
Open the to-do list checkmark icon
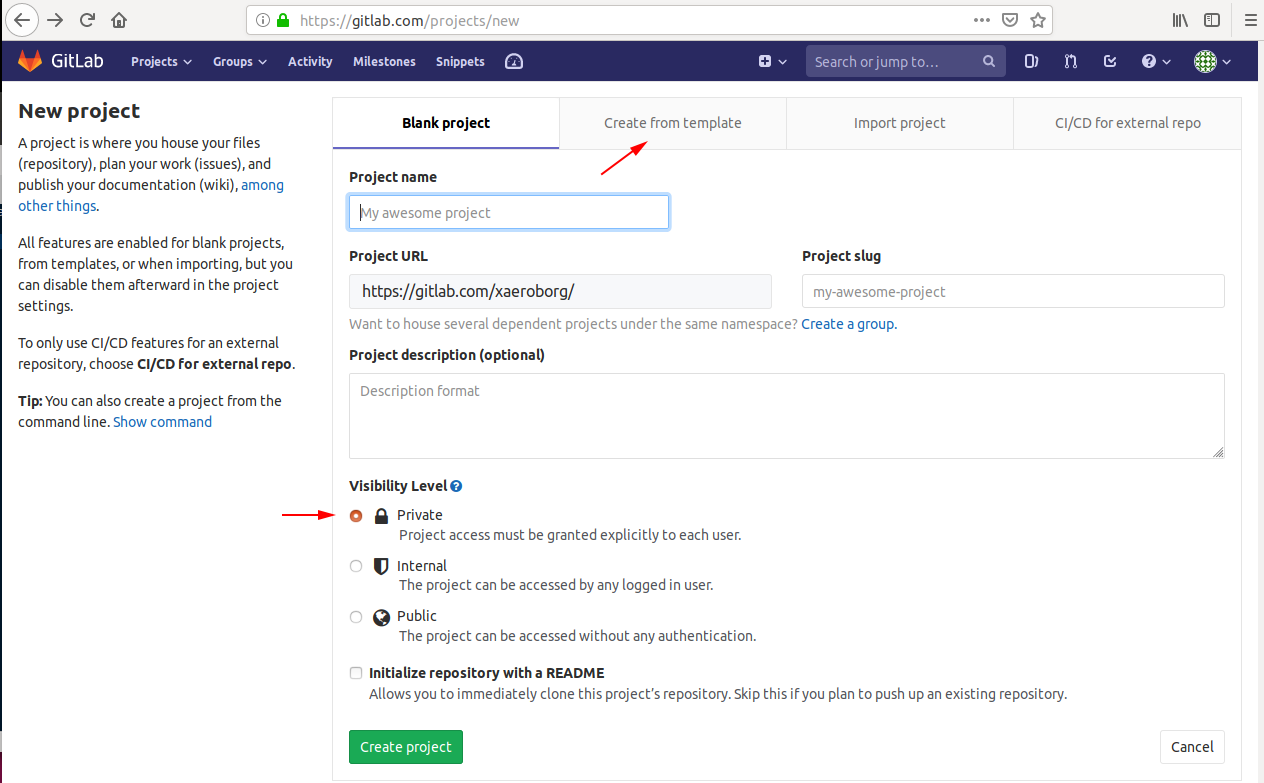point(1110,61)
